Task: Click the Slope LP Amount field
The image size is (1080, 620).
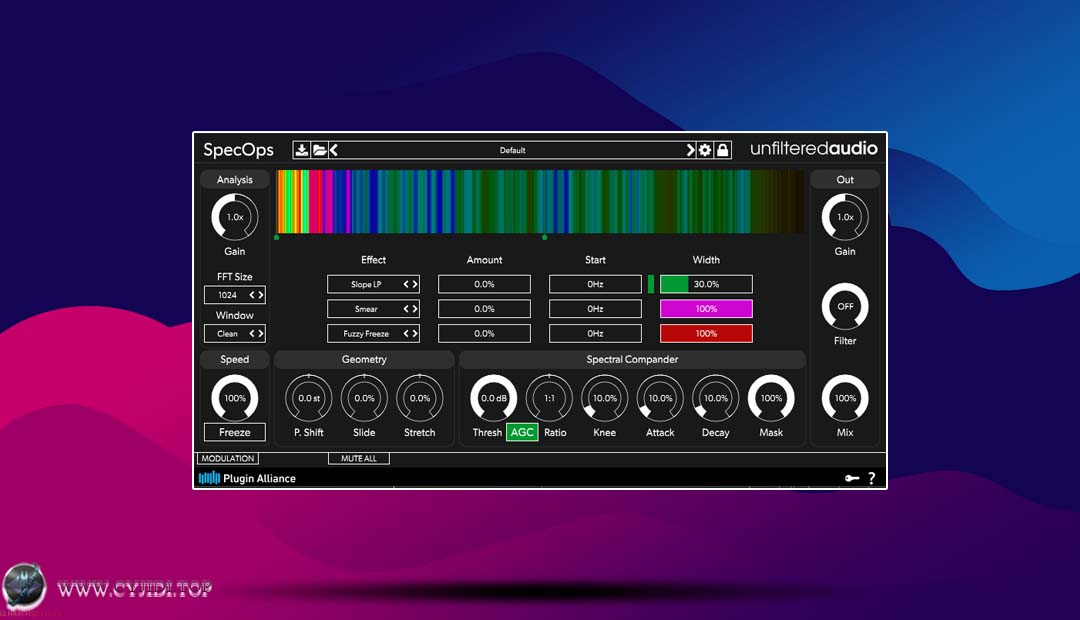Action: pos(484,284)
